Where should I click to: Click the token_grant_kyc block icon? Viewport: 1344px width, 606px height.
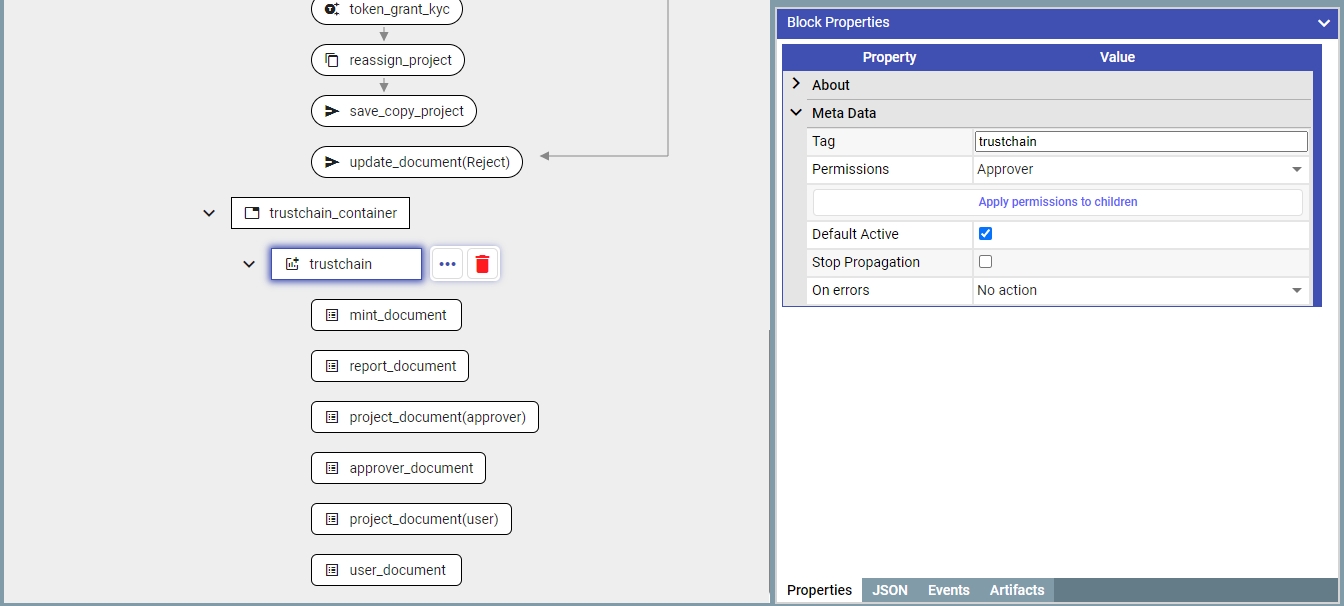[x=332, y=9]
